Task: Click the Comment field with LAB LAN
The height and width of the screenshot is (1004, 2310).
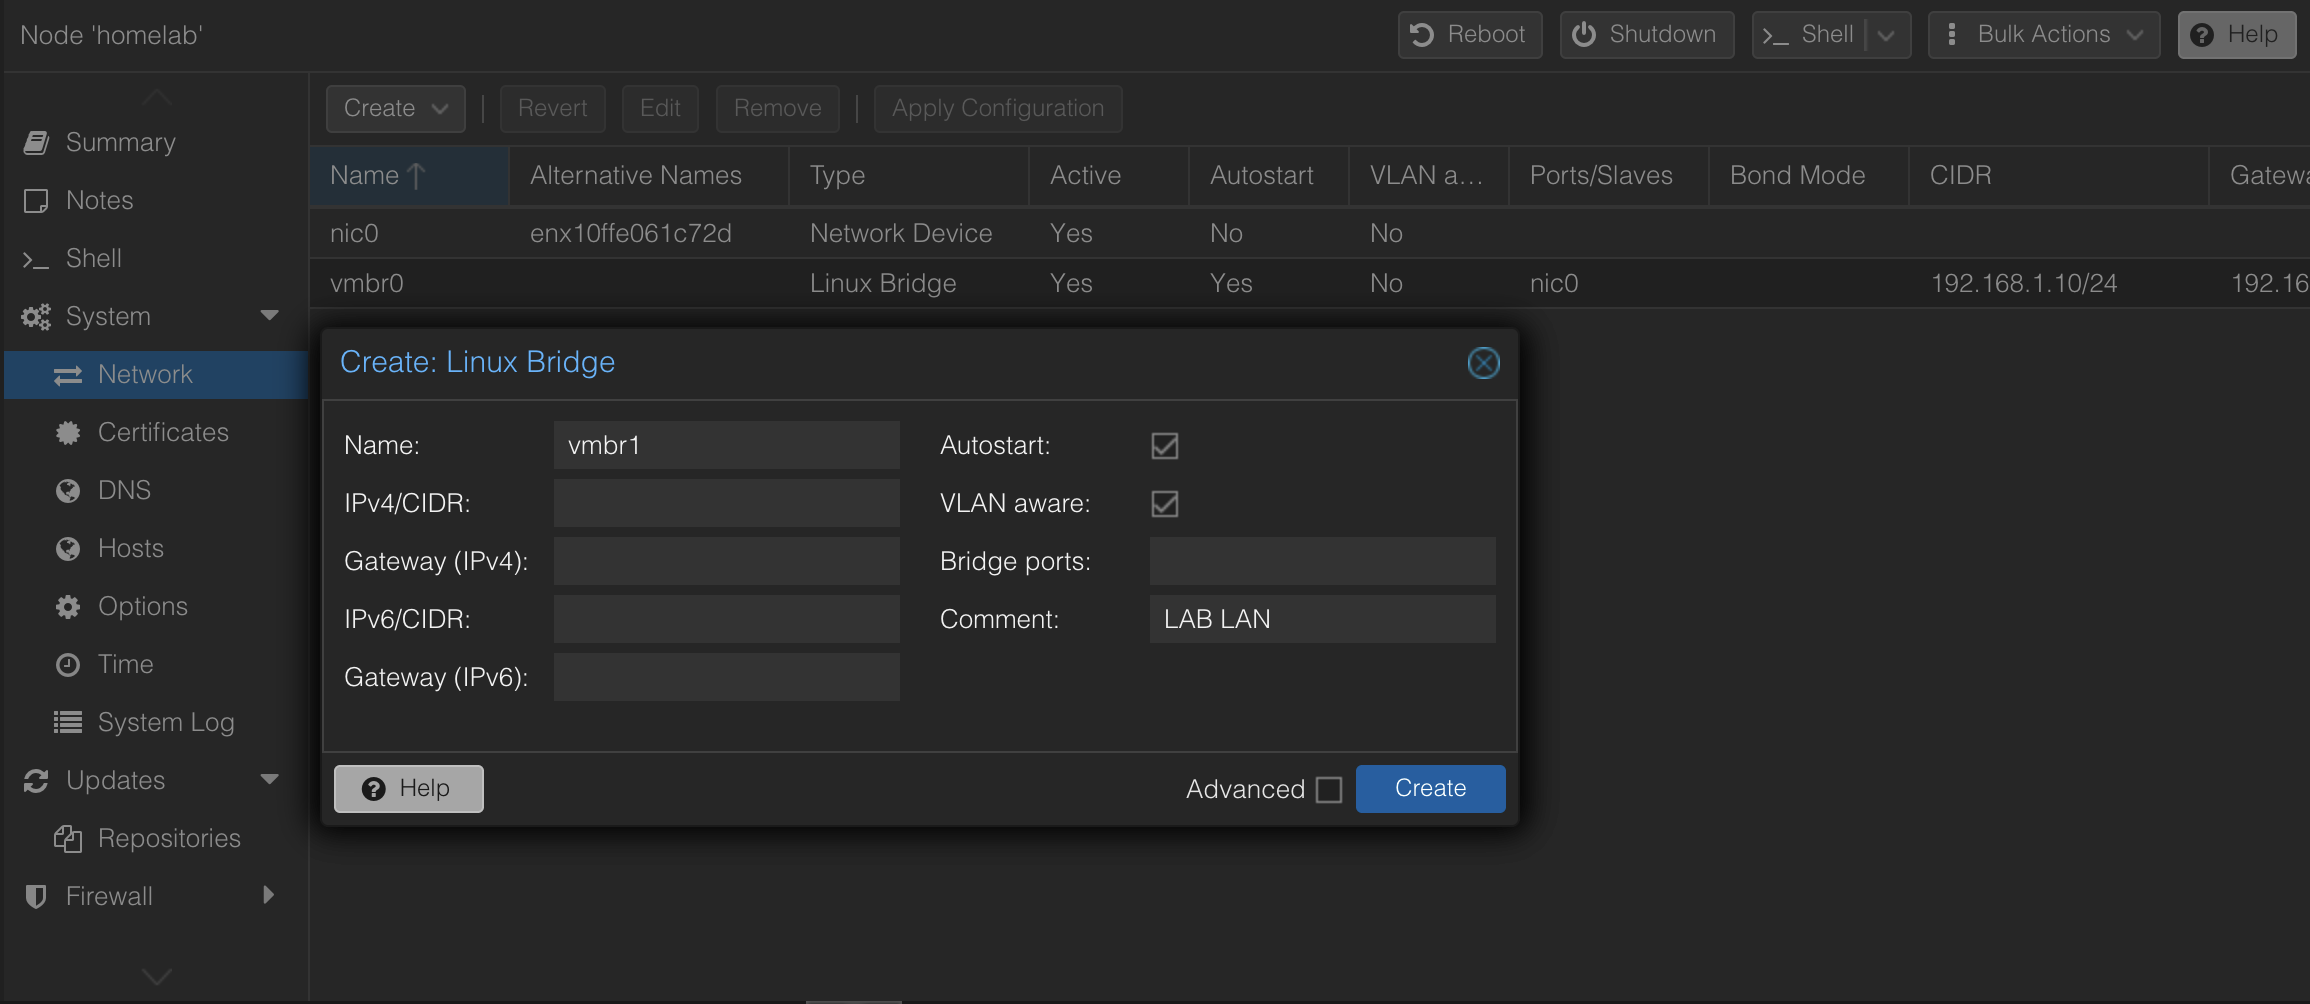Action: coord(1323,619)
